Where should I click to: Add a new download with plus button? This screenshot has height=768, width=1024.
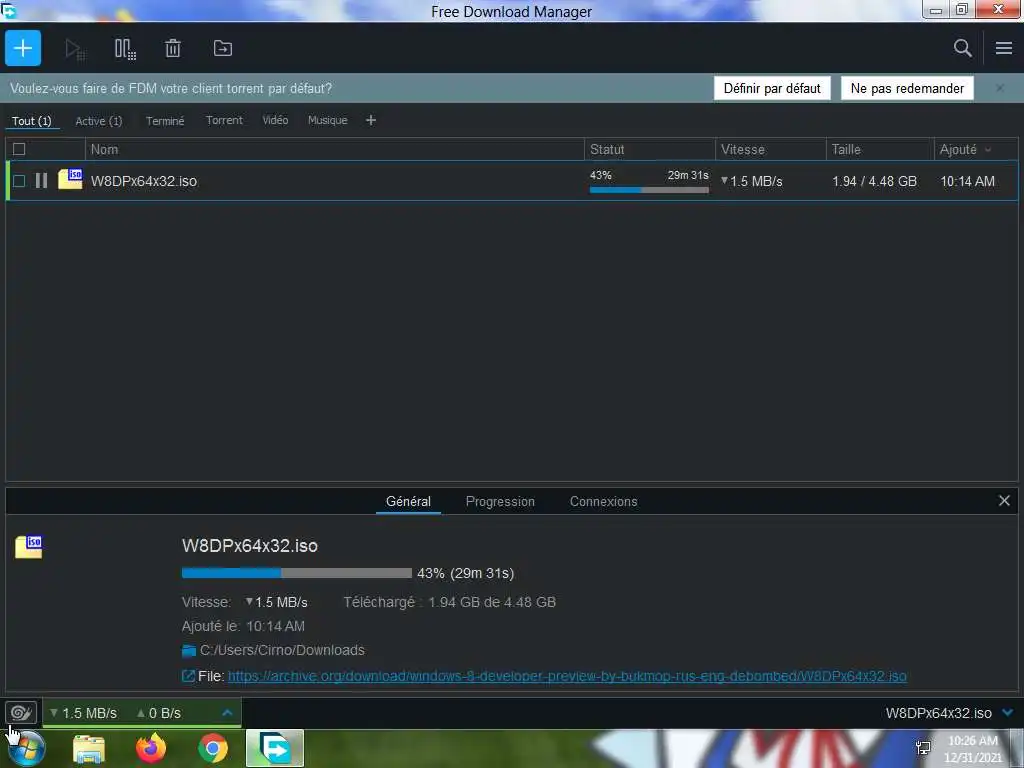(x=23, y=48)
